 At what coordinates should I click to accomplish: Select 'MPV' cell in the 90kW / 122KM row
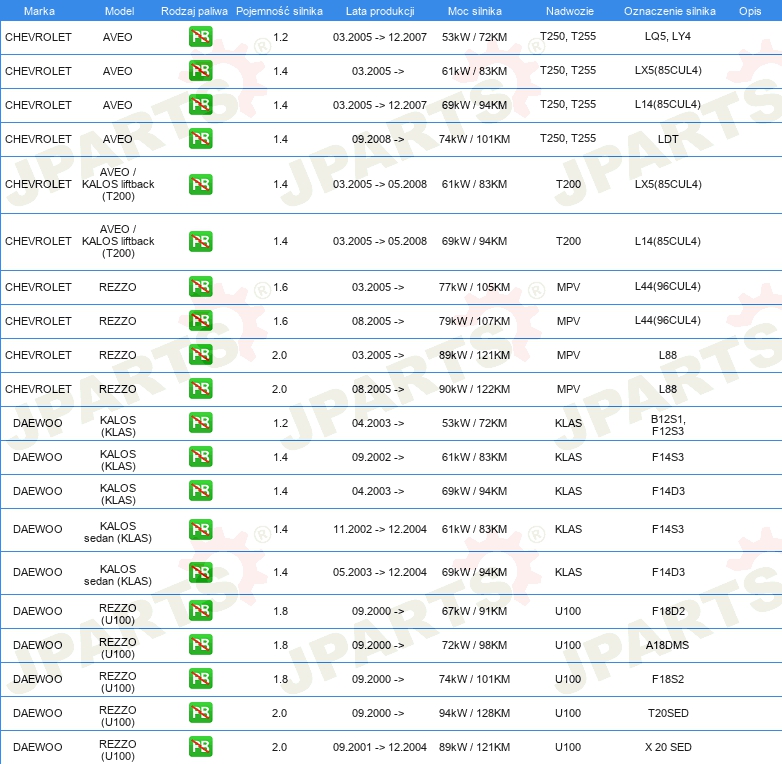pyautogui.click(x=569, y=388)
